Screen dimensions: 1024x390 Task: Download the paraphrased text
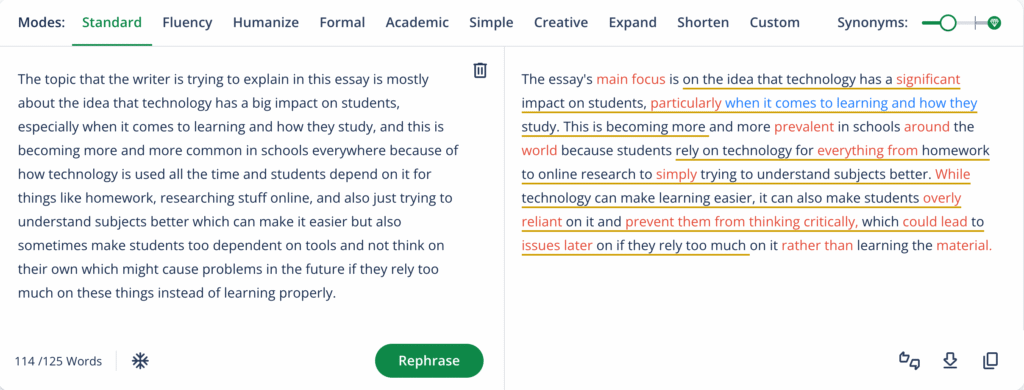pos(950,361)
